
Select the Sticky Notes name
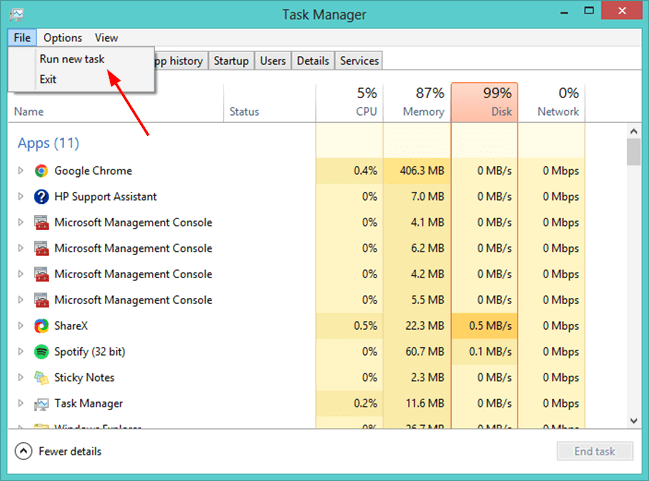coord(84,378)
